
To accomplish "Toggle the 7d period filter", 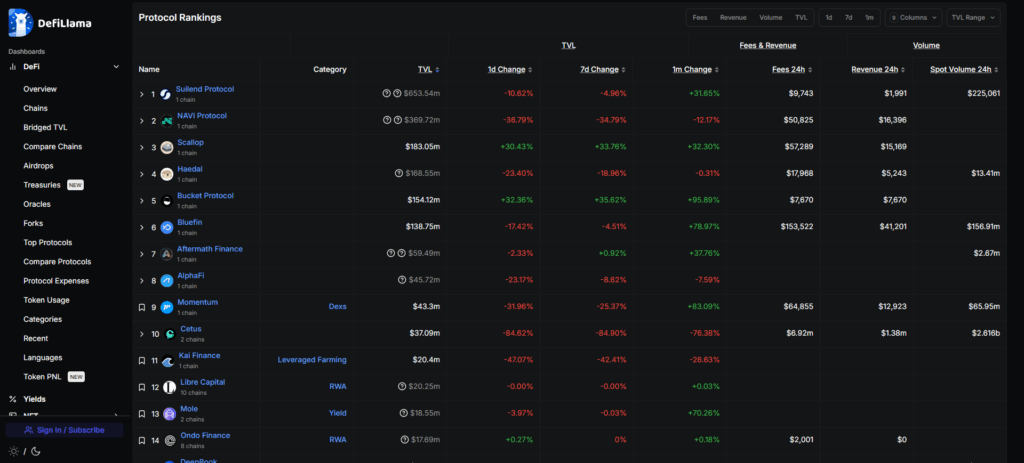I will coord(848,18).
